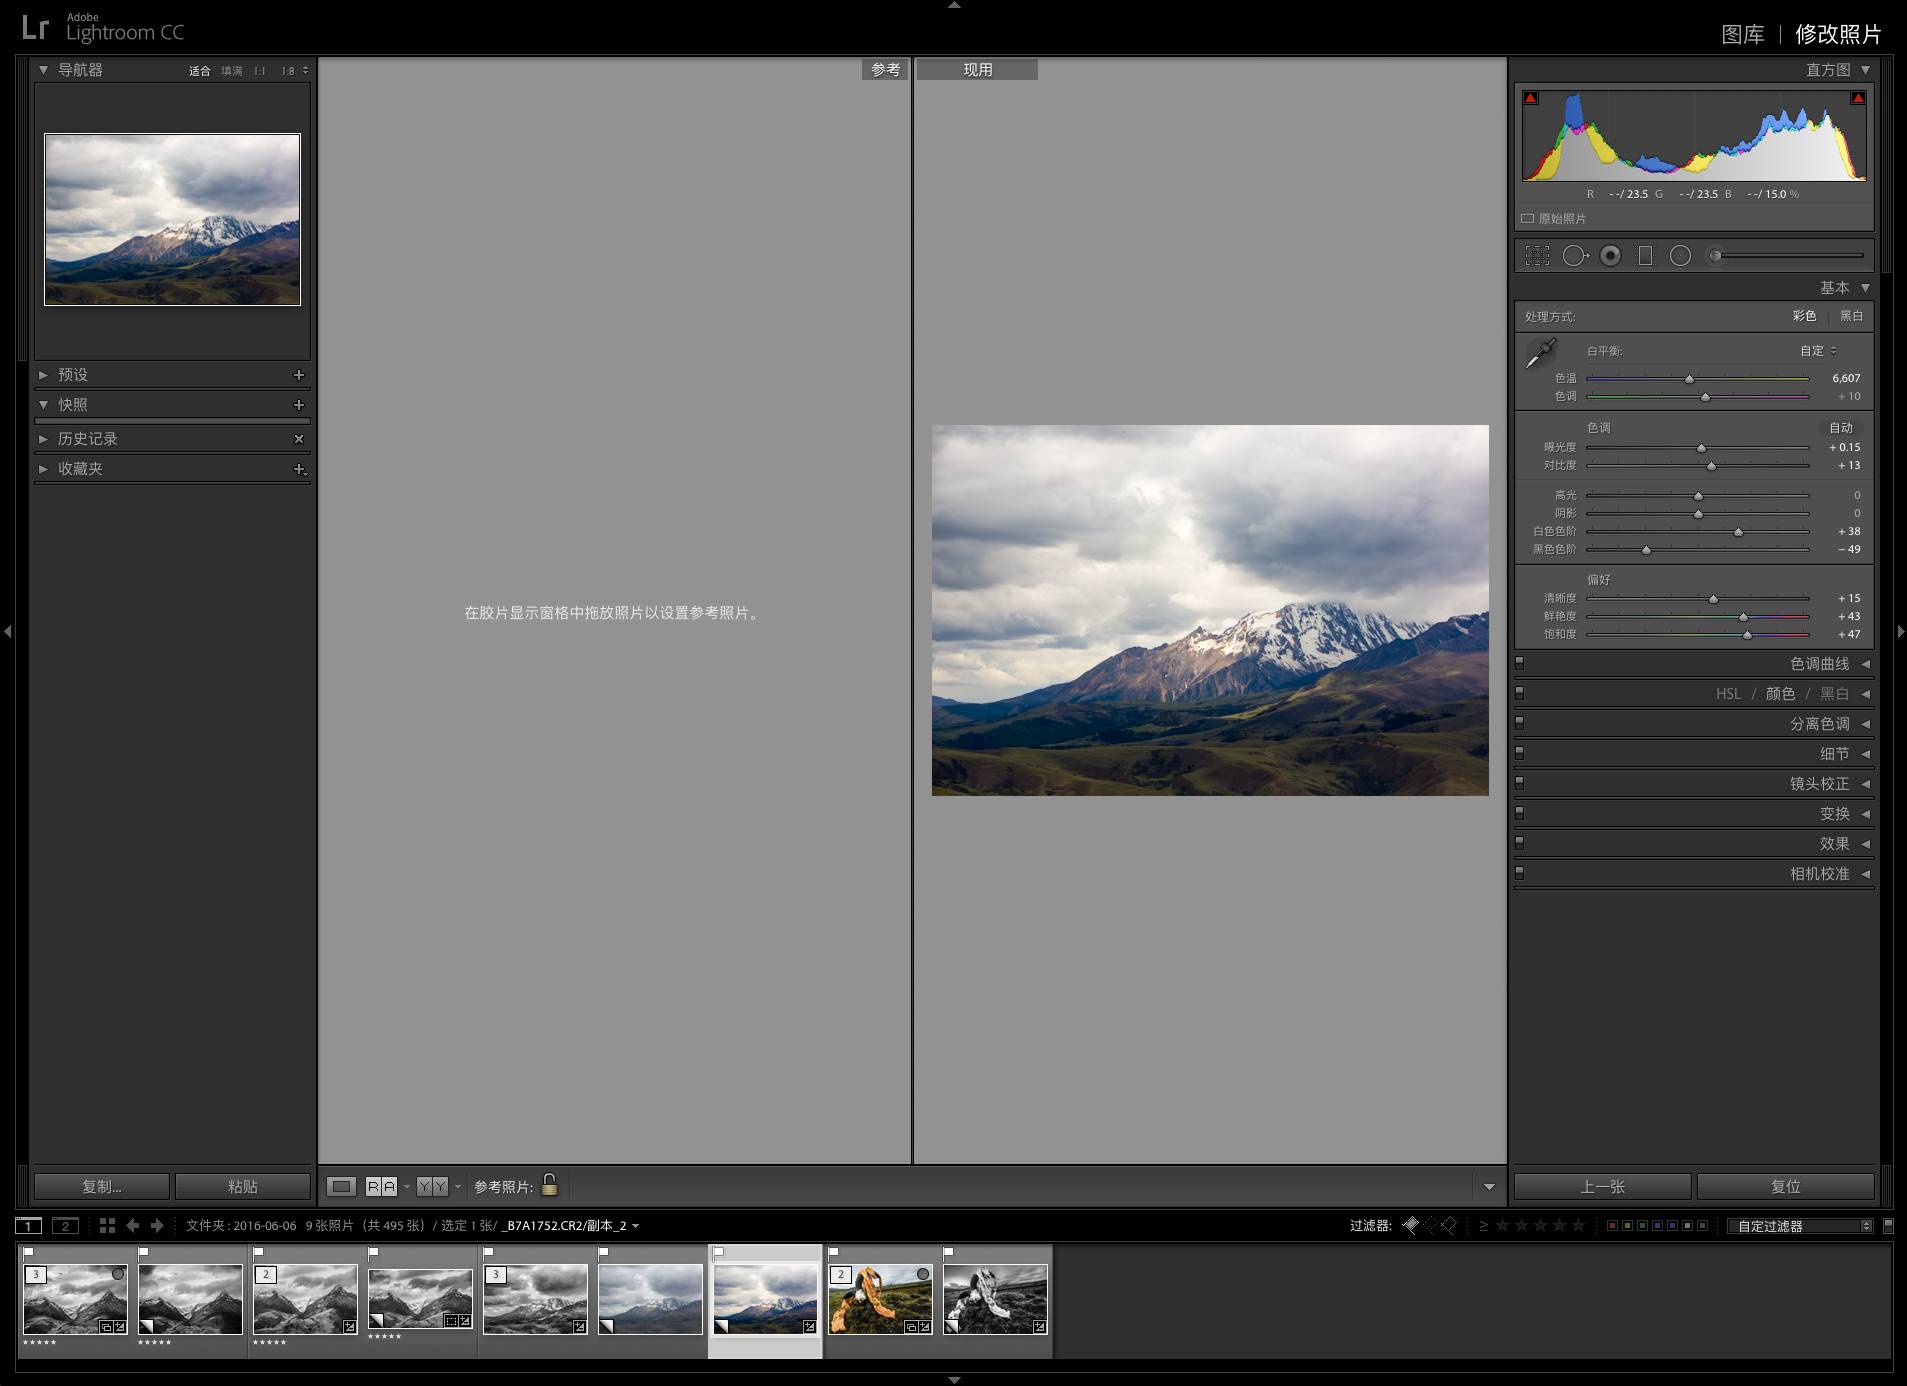
Task: Toggle the 色调曲线 panel switch
Action: (1520, 663)
